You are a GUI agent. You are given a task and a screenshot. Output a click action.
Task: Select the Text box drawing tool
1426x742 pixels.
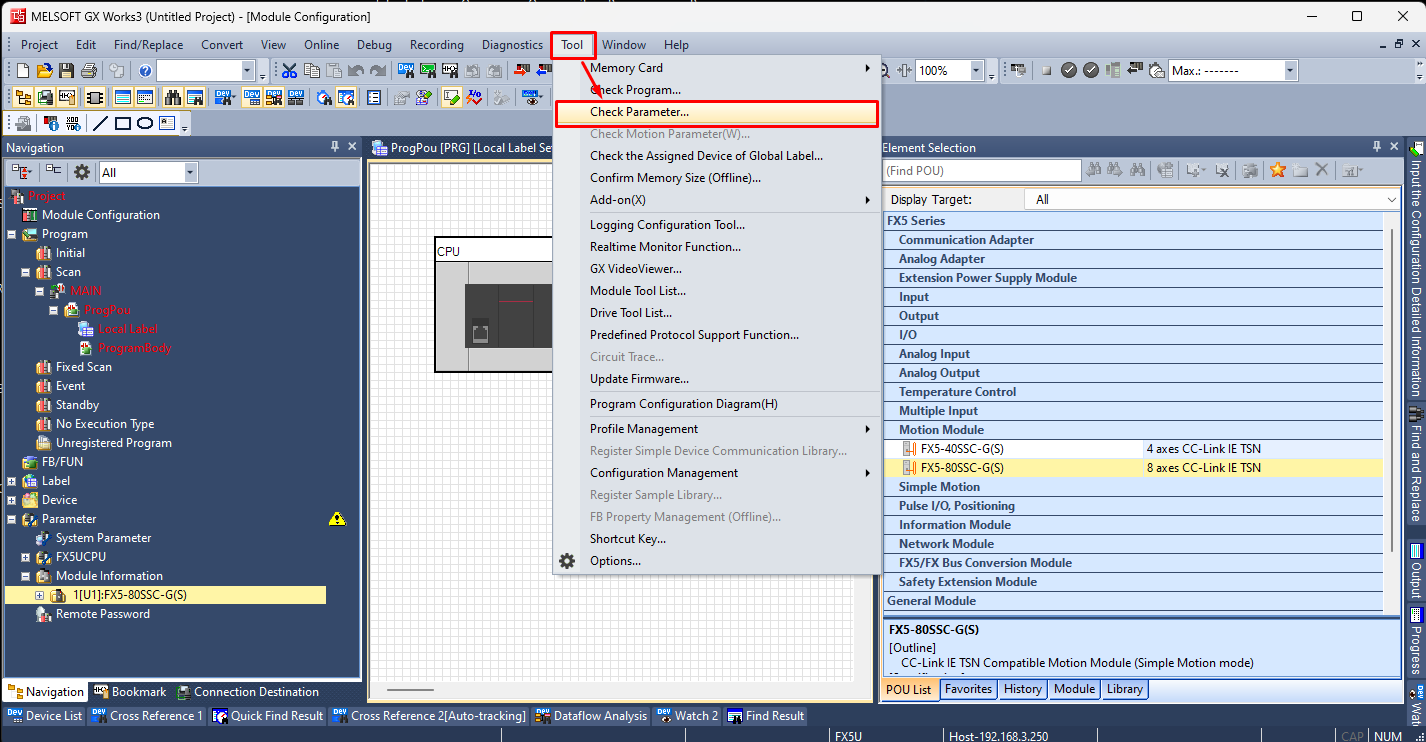(167, 124)
